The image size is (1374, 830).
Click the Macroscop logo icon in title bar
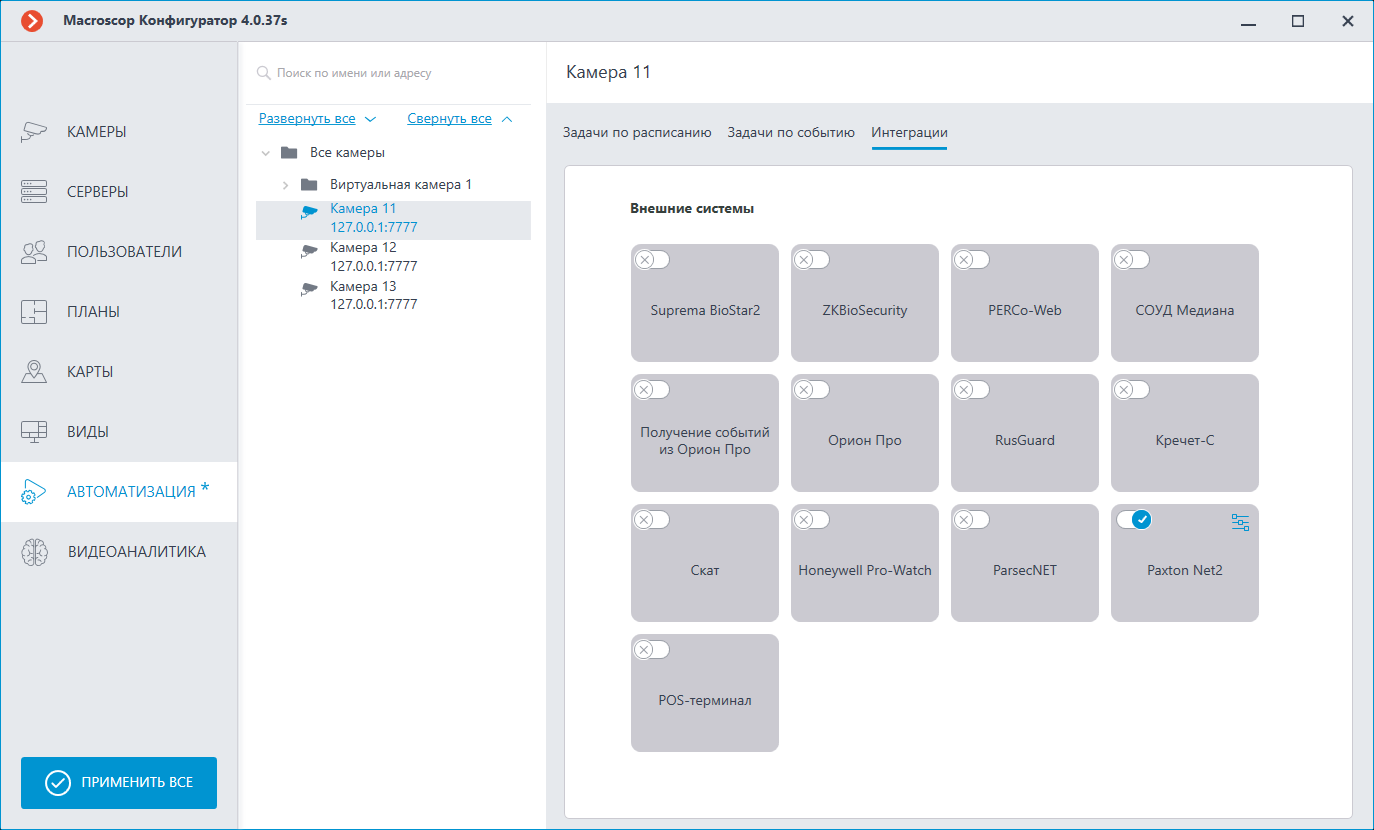click(x=32, y=21)
